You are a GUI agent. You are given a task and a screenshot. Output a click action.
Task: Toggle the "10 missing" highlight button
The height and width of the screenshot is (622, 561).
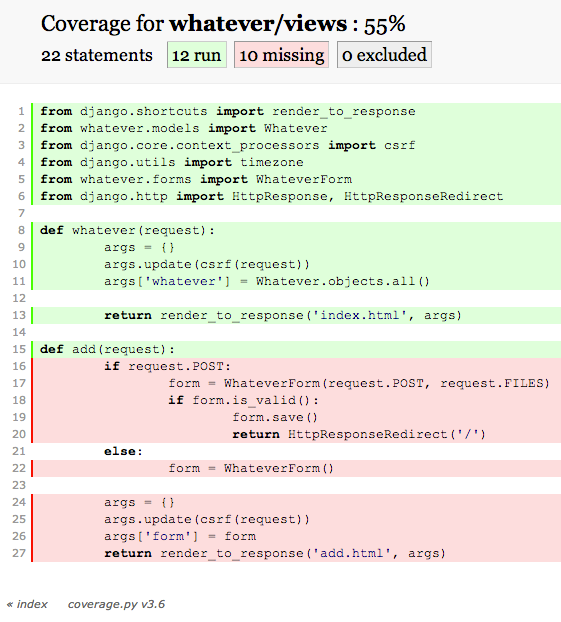pos(281,55)
